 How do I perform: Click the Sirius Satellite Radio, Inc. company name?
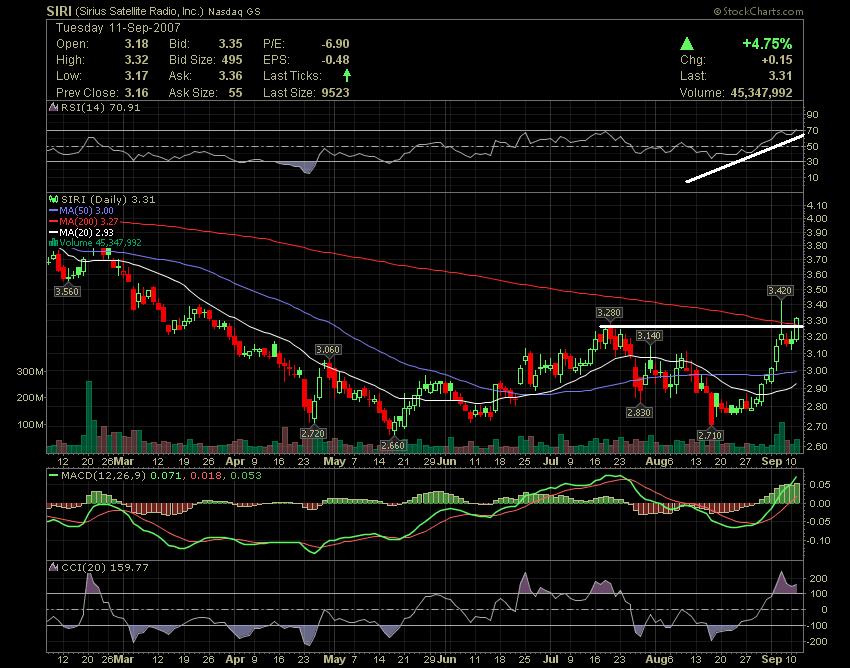(x=139, y=11)
